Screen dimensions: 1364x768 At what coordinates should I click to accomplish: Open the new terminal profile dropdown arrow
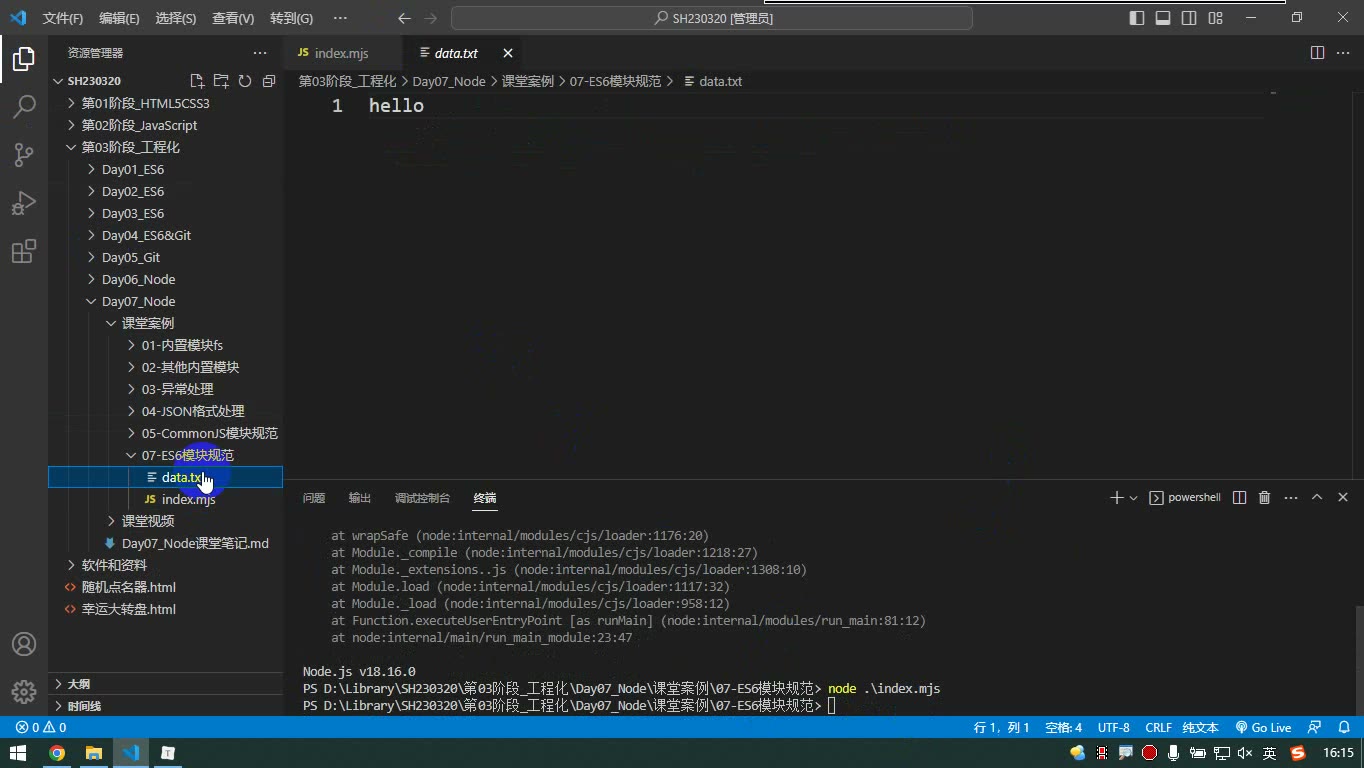(x=1134, y=498)
